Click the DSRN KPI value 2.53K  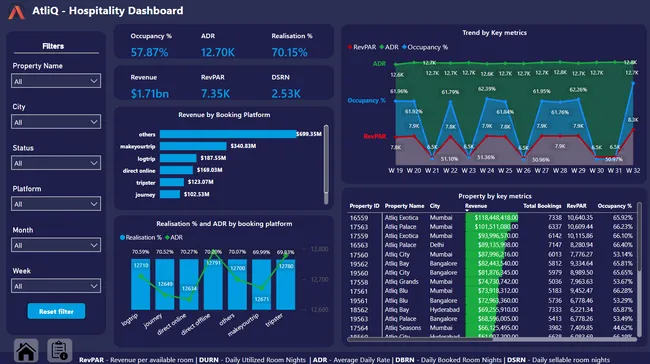coord(286,94)
